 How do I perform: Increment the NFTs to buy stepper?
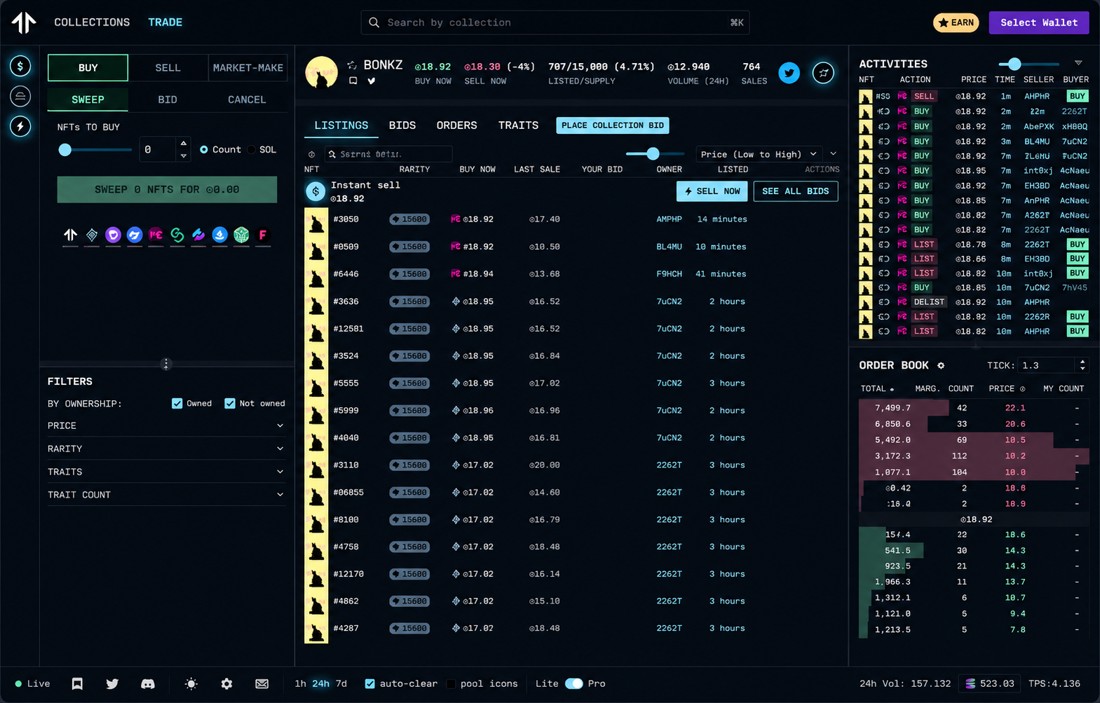point(184,143)
